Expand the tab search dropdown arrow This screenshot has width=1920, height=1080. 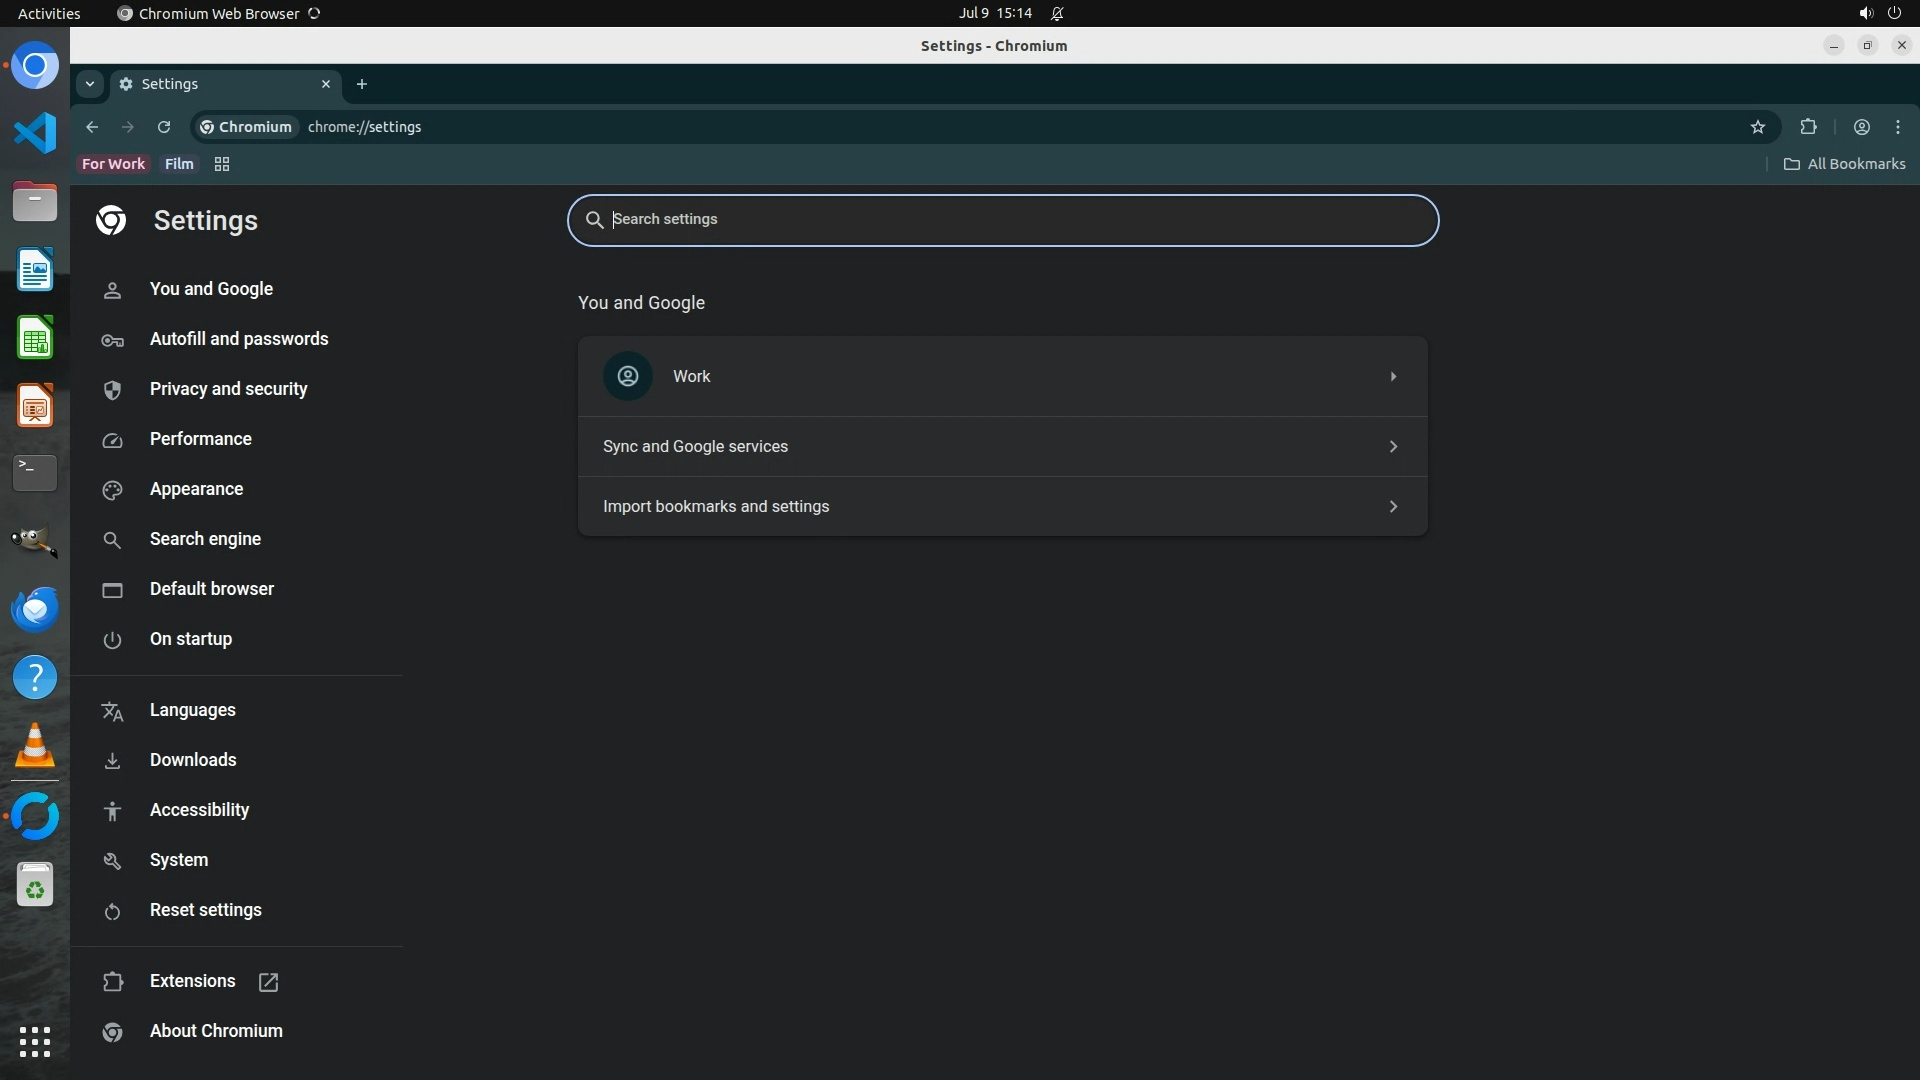pyautogui.click(x=90, y=84)
